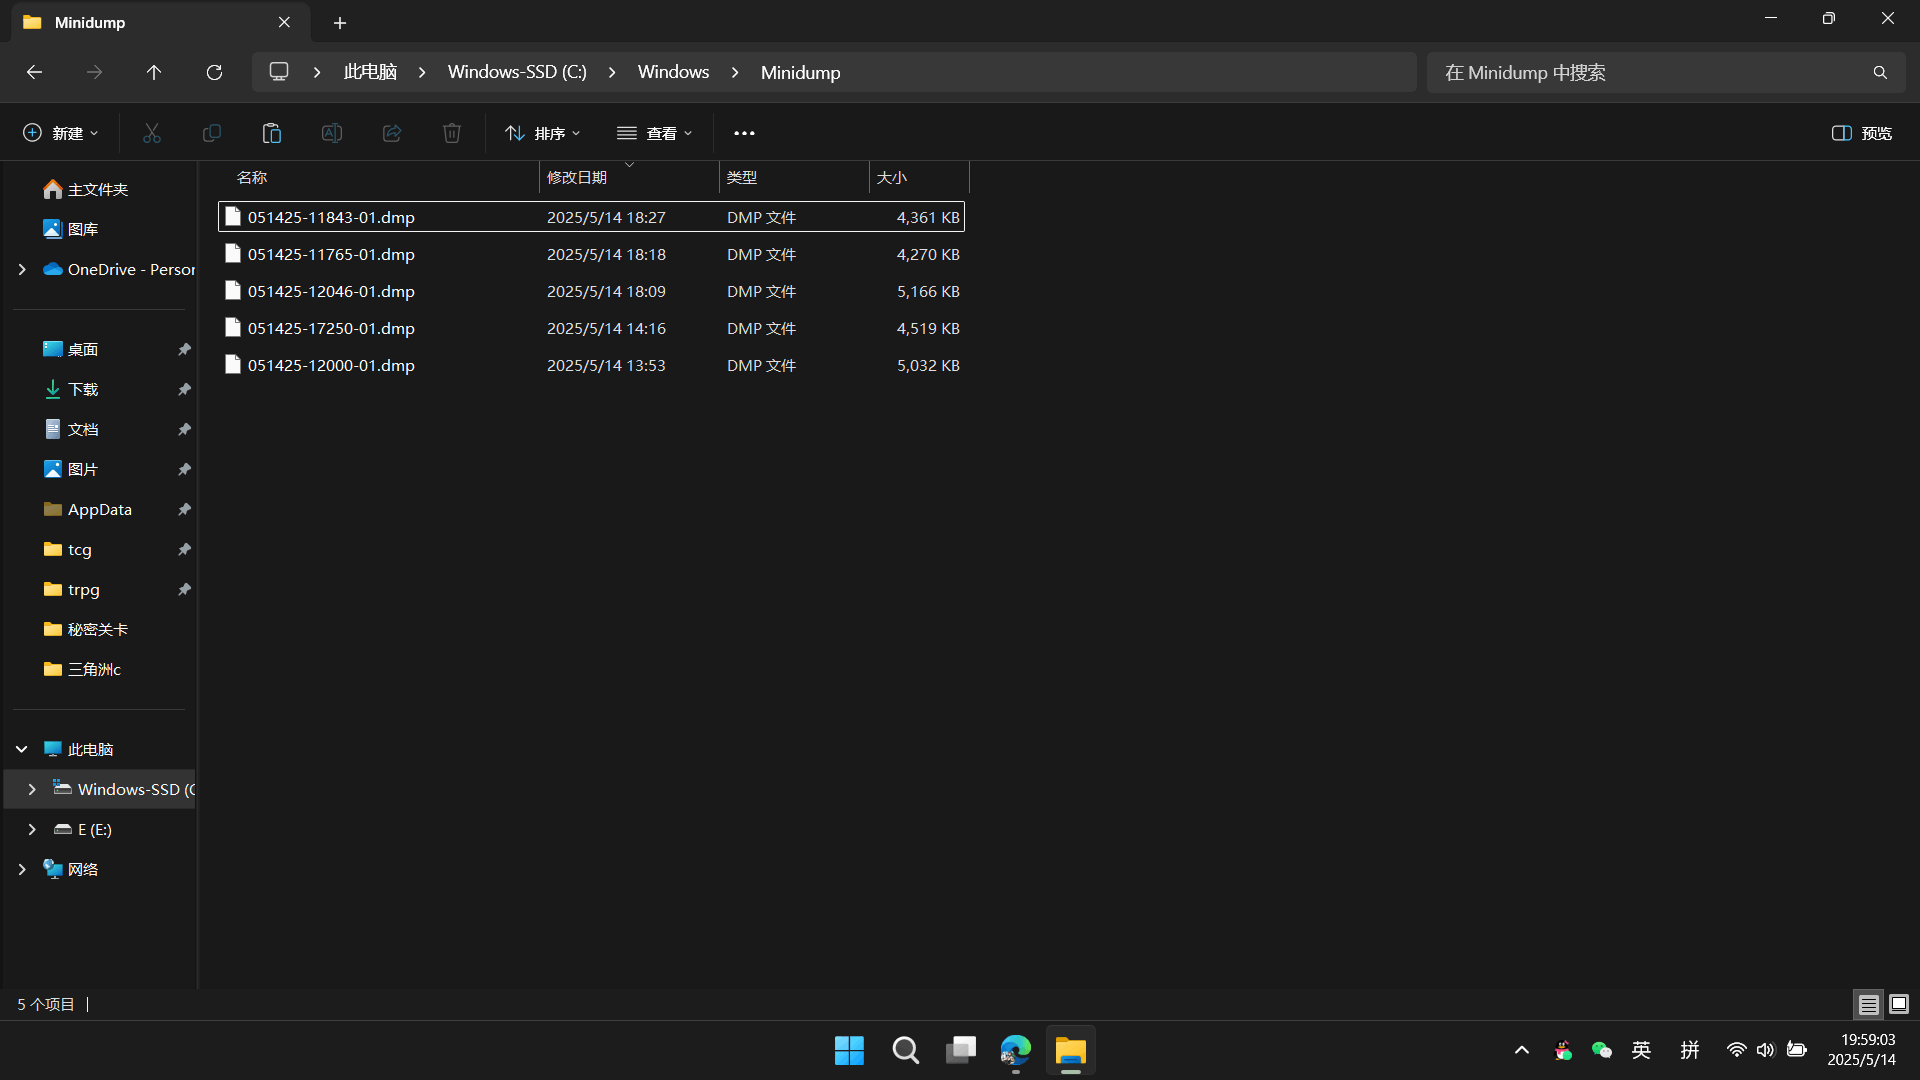Select file 051425-12046-01.dmp
The width and height of the screenshot is (1920, 1080).
click(331, 291)
